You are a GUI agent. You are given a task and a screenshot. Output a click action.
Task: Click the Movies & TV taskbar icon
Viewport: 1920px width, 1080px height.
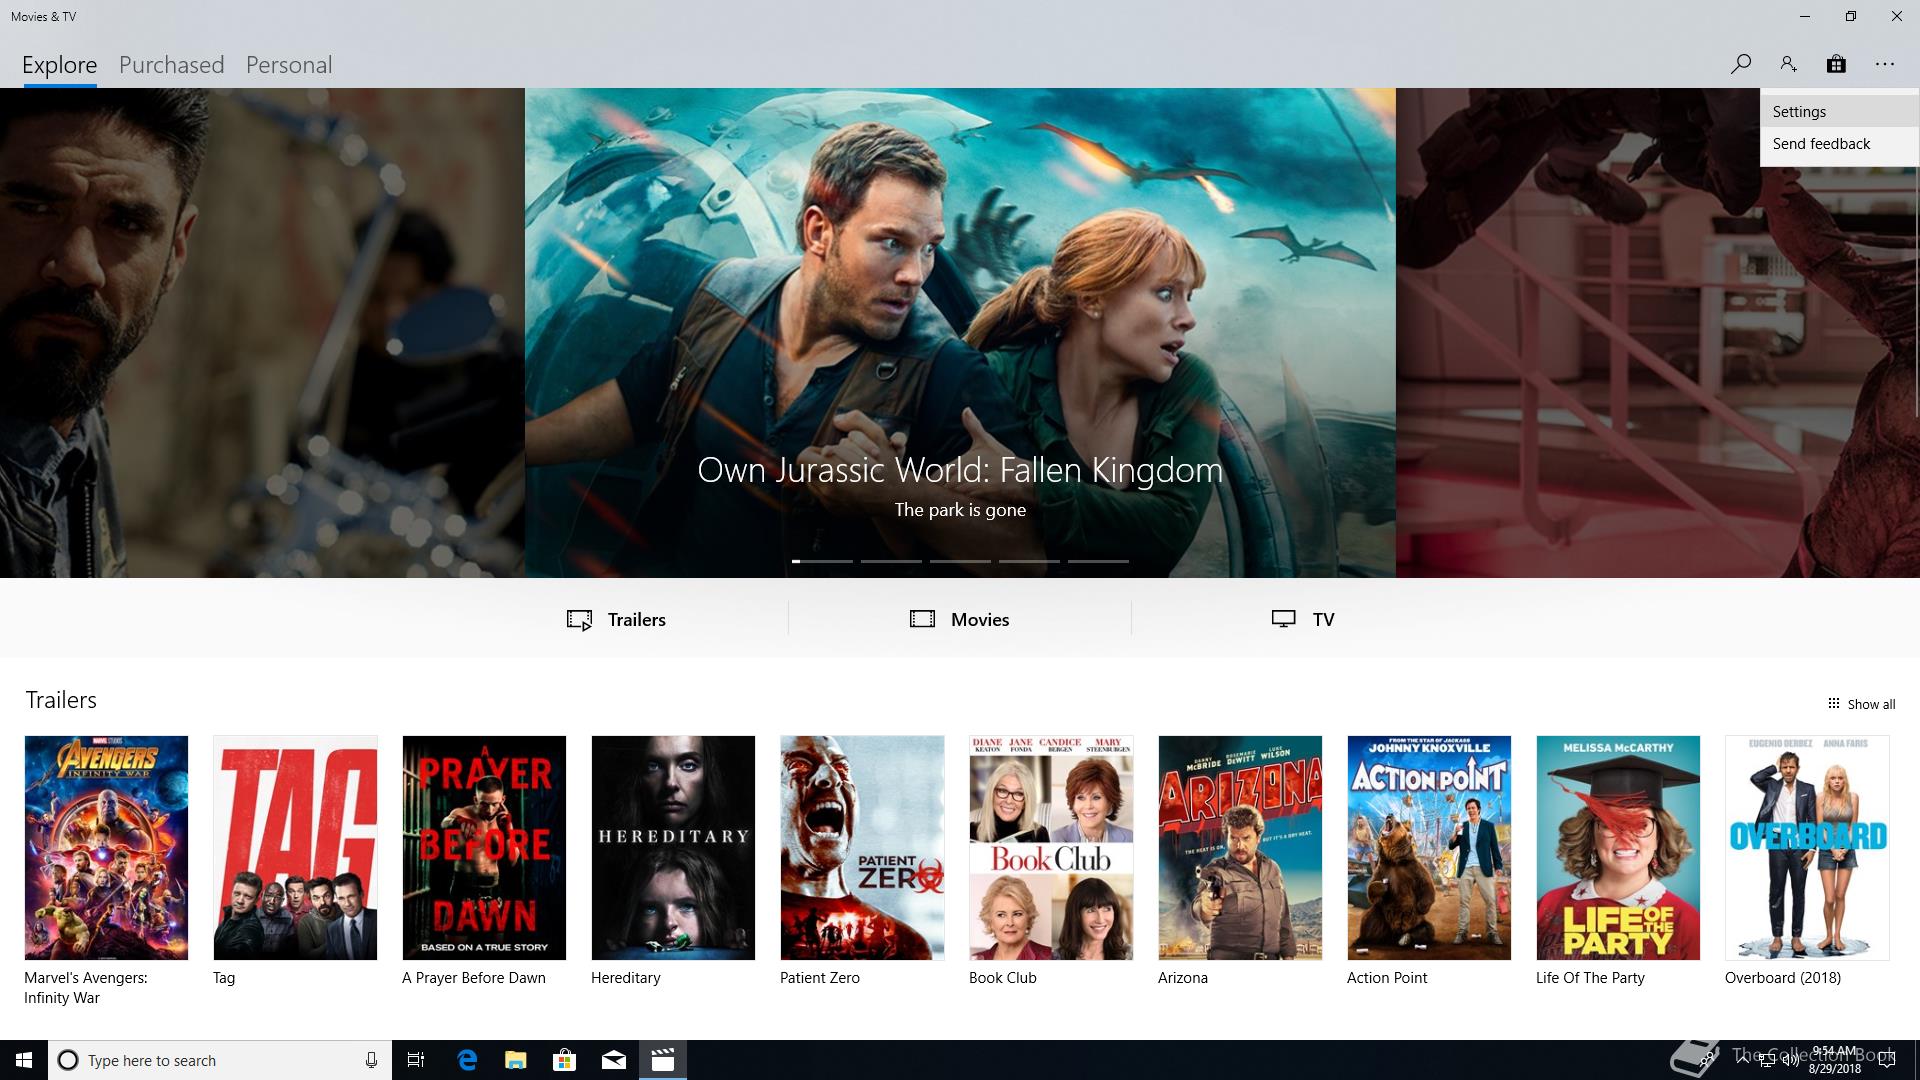pyautogui.click(x=663, y=1060)
